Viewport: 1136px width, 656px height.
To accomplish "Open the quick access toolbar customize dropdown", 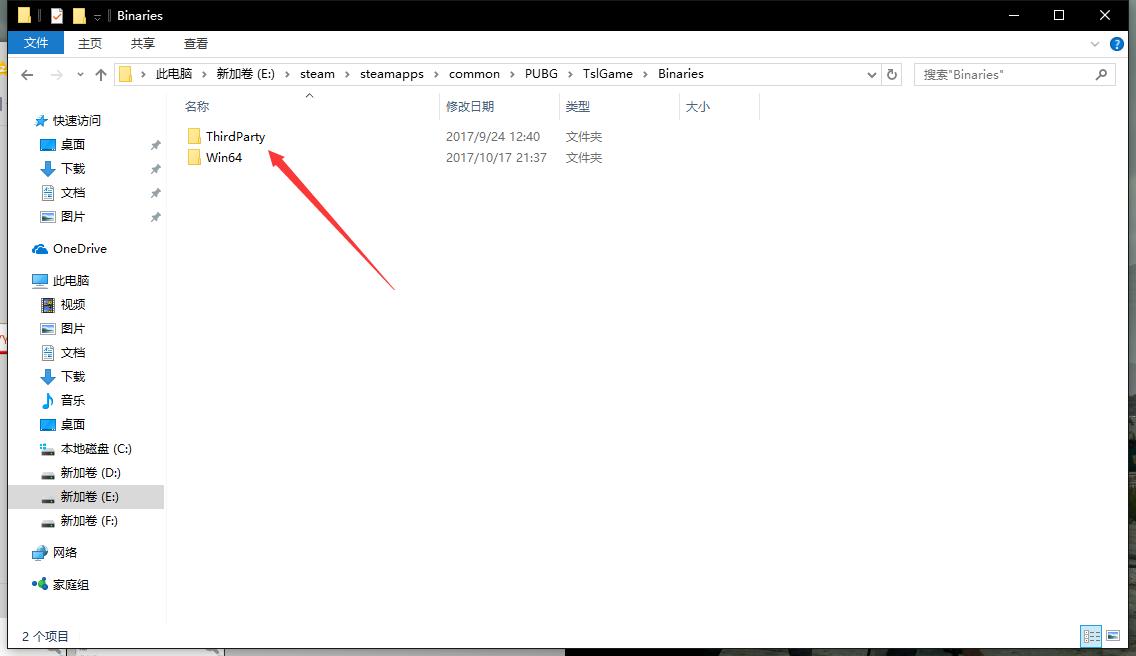I will coord(97,16).
